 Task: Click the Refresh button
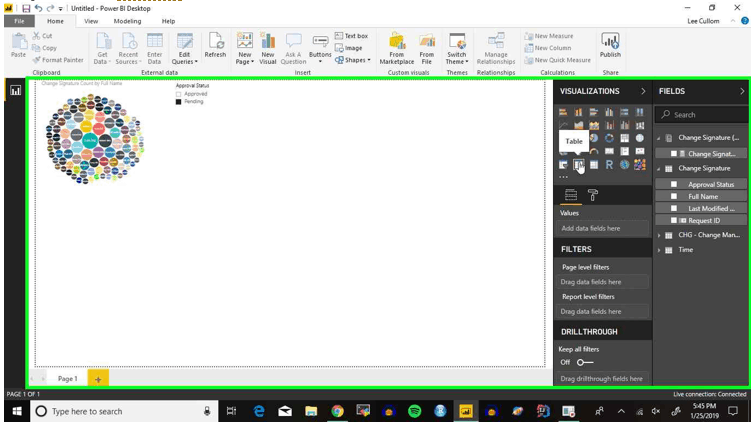[x=215, y=46]
